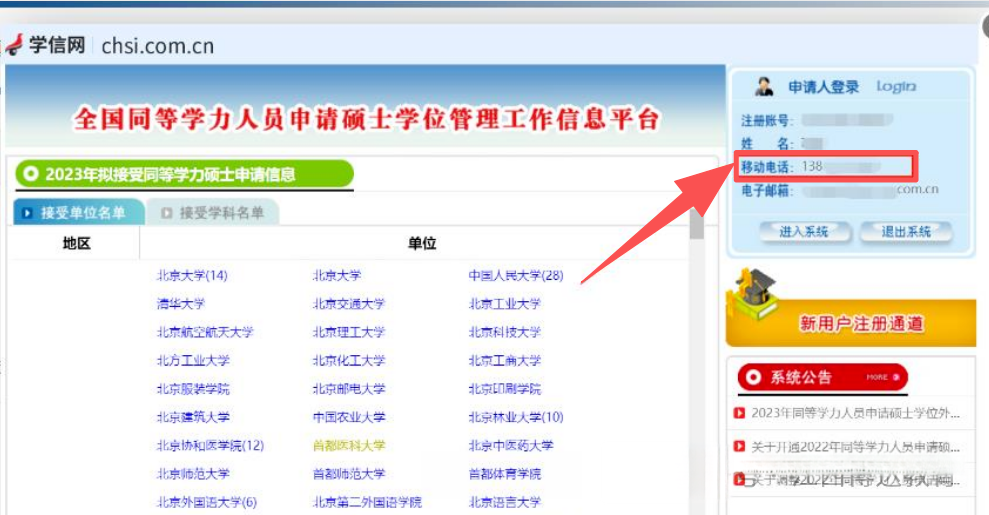Open the 清华大学 link
Image resolution: width=989 pixels, height=515 pixels.
pos(181,304)
